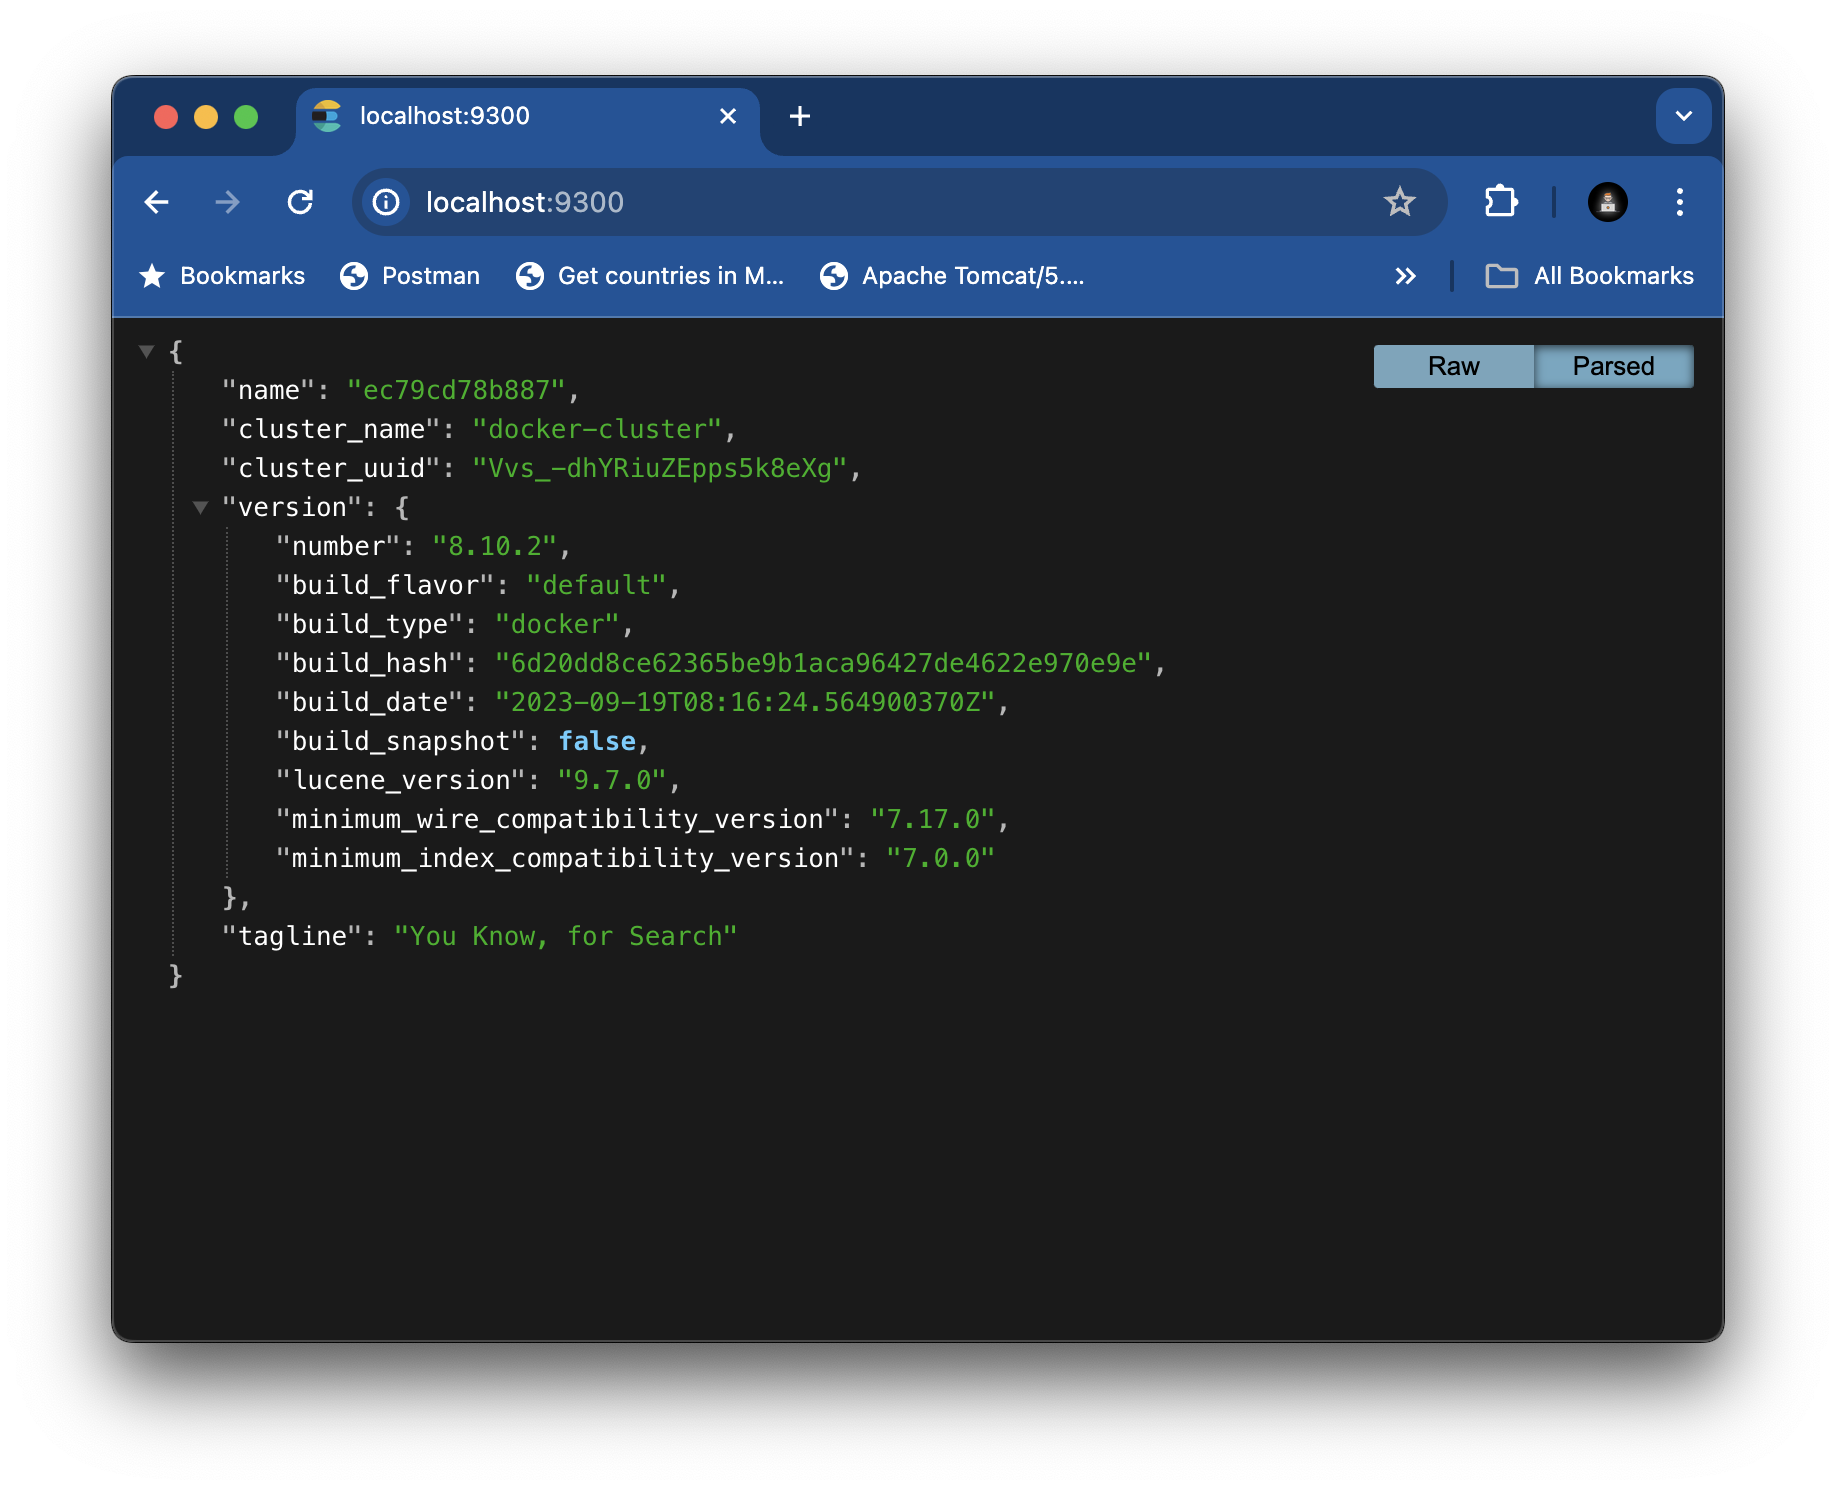Image resolution: width=1836 pixels, height=1490 pixels.
Task: Click the green fullscreen window button
Action: point(246,117)
